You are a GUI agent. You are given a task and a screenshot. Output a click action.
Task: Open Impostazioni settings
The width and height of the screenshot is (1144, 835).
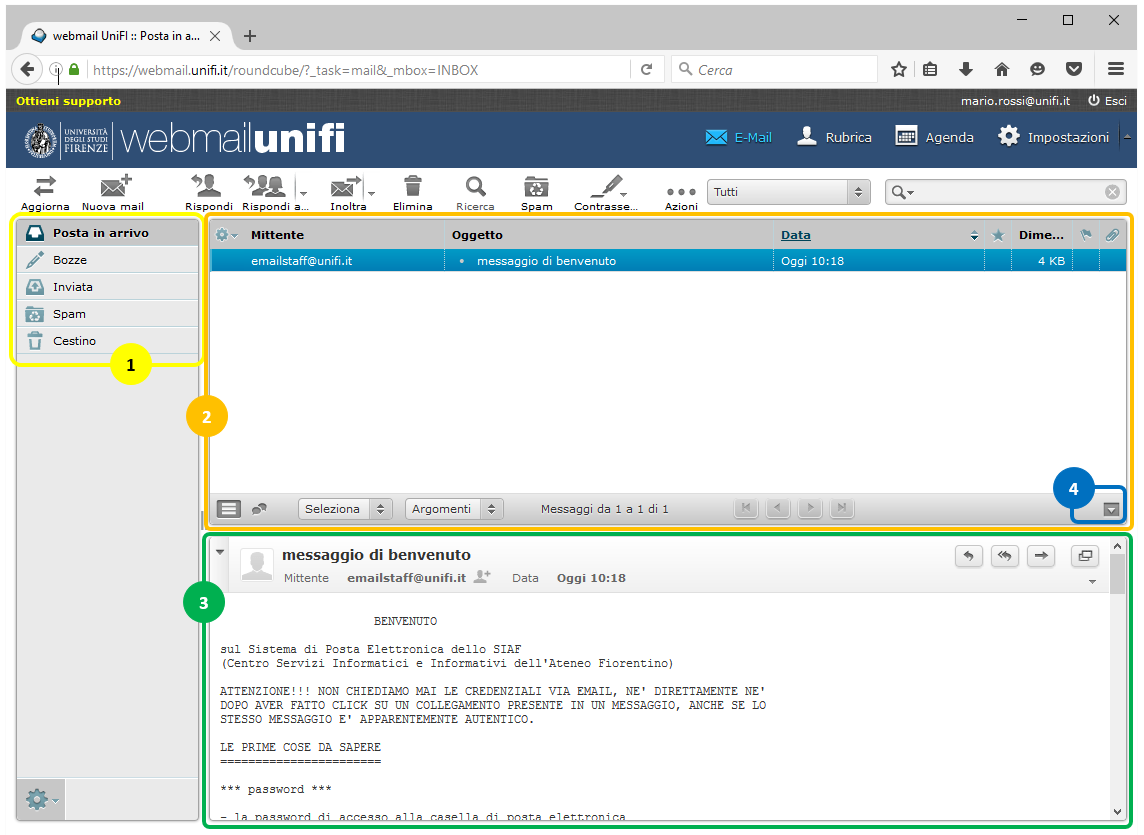coord(1054,137)
